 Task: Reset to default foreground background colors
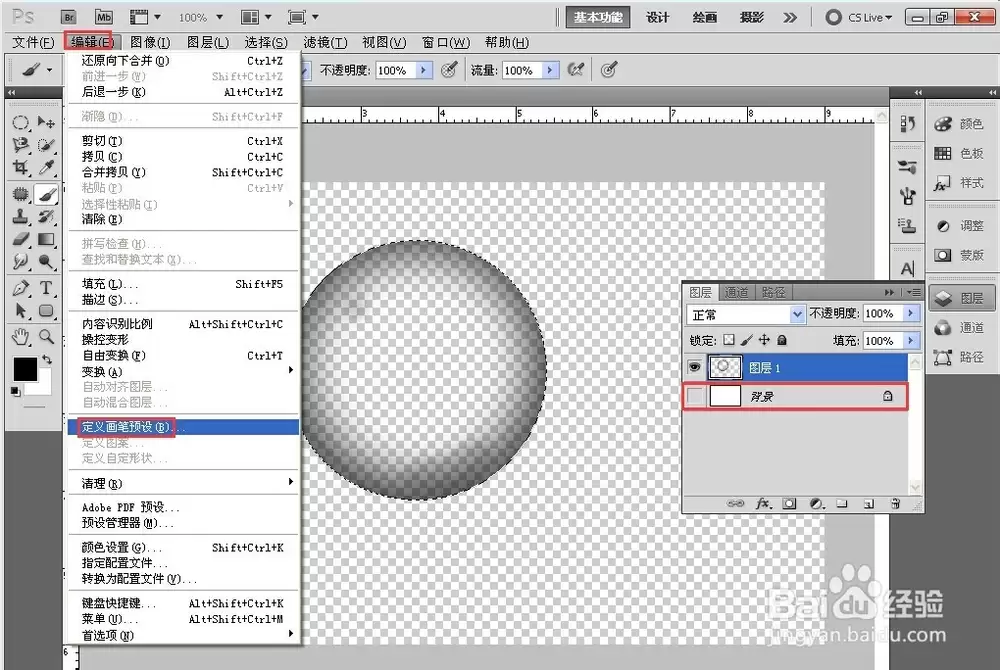[15, 391]
